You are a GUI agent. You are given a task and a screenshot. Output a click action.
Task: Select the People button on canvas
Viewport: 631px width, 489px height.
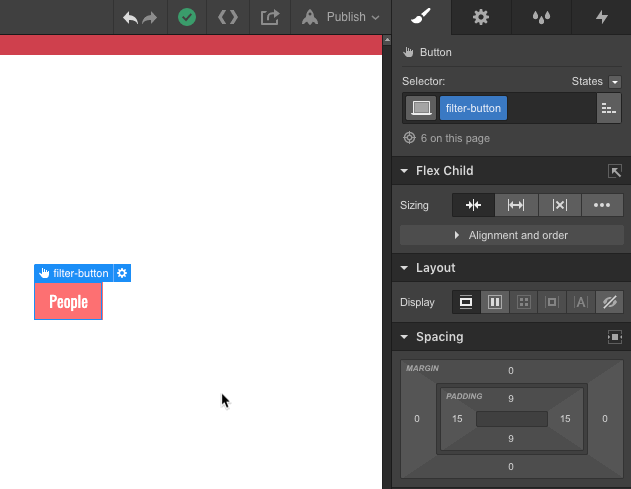click(68, 301)
